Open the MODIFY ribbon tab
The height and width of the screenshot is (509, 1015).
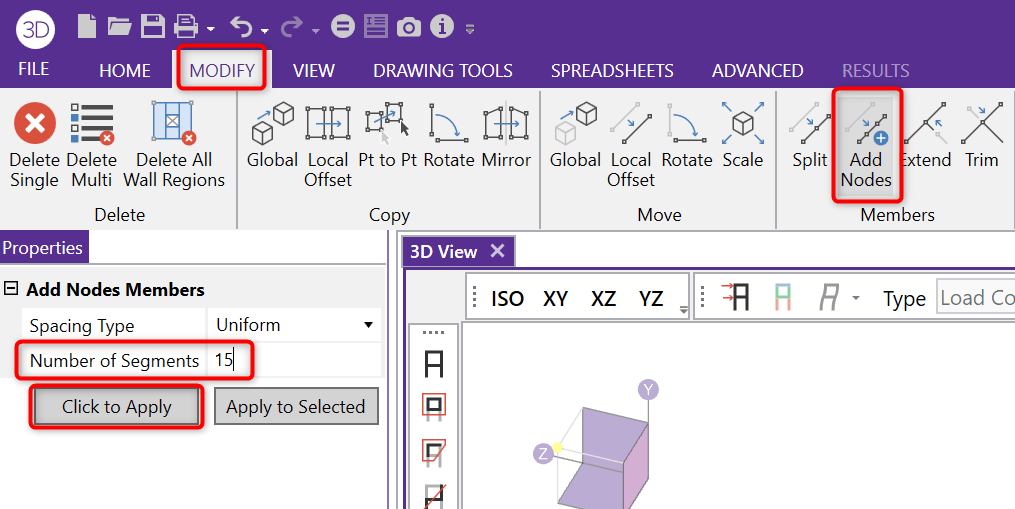[222, 71]
